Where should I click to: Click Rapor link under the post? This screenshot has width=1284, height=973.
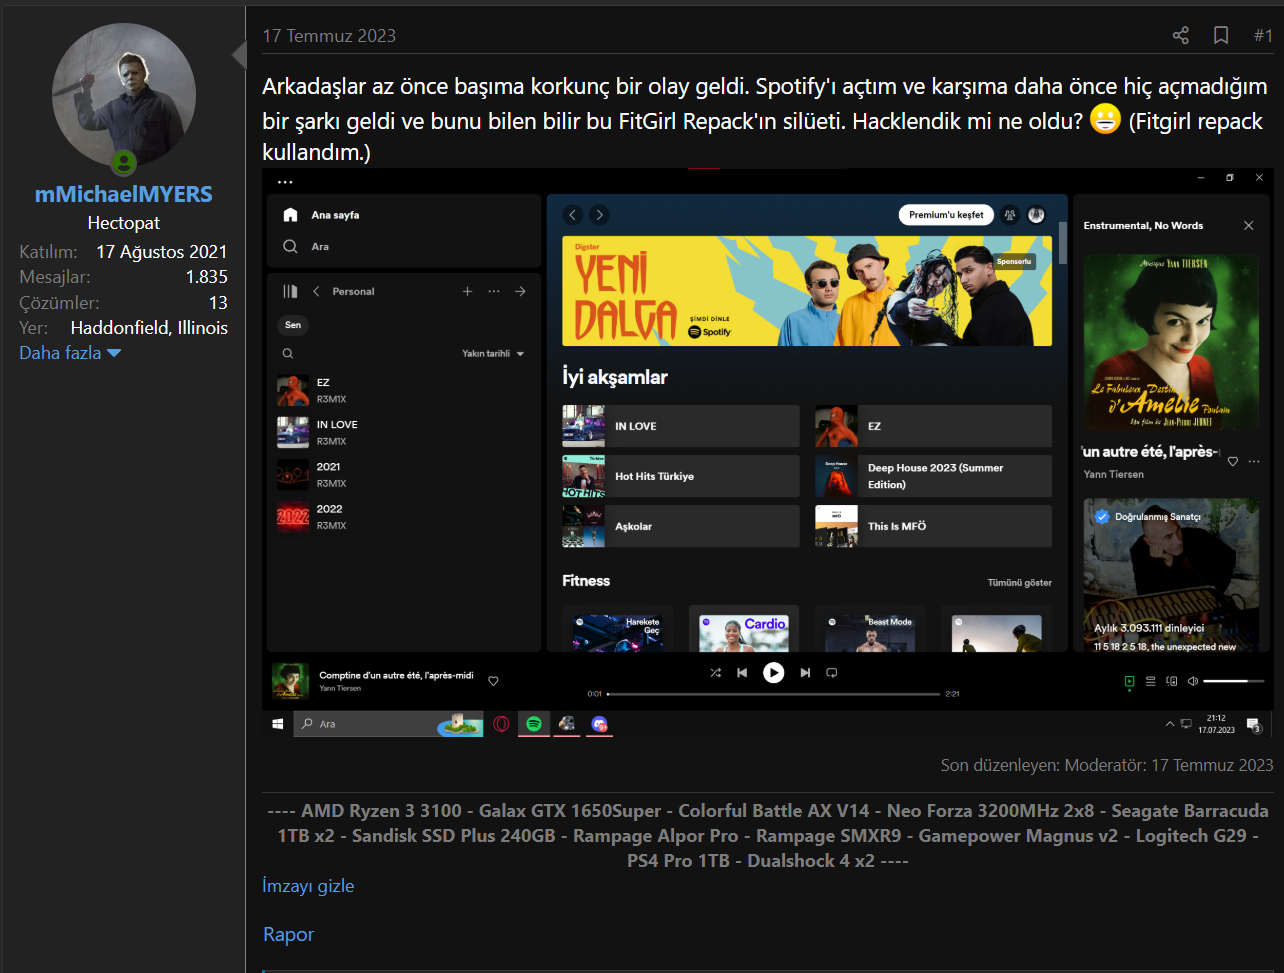289,934
